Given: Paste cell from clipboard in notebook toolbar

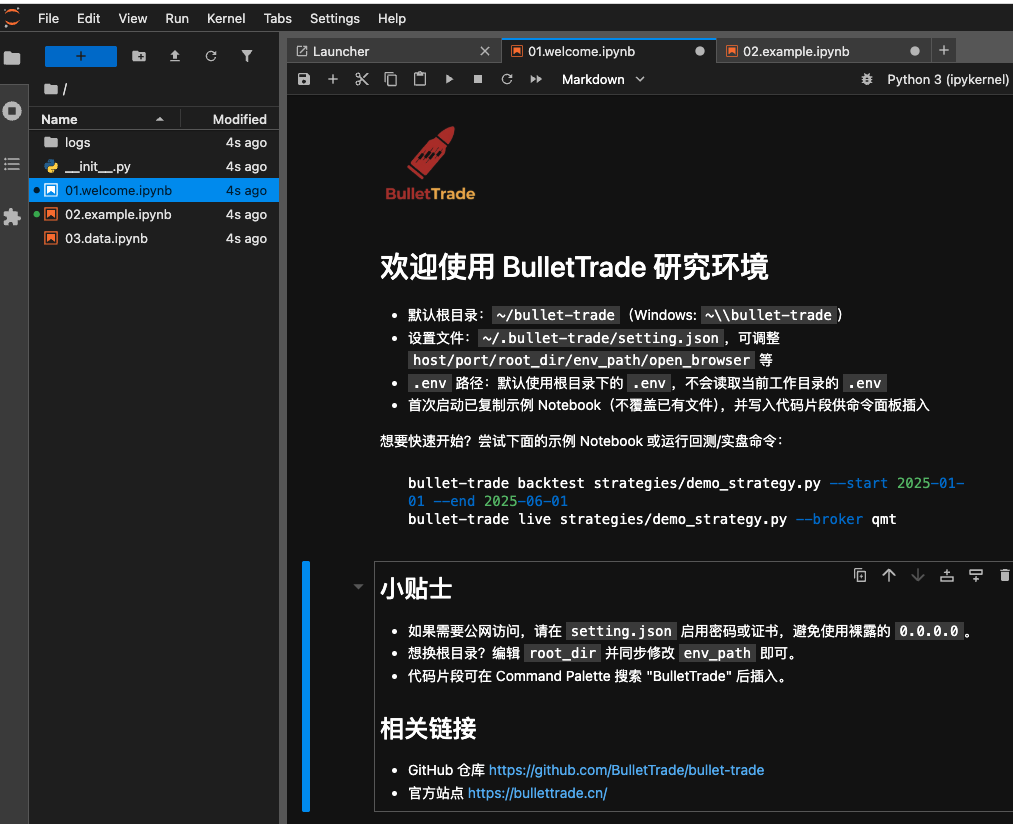Looking at the screenshot, I should [x=420, y=79].
